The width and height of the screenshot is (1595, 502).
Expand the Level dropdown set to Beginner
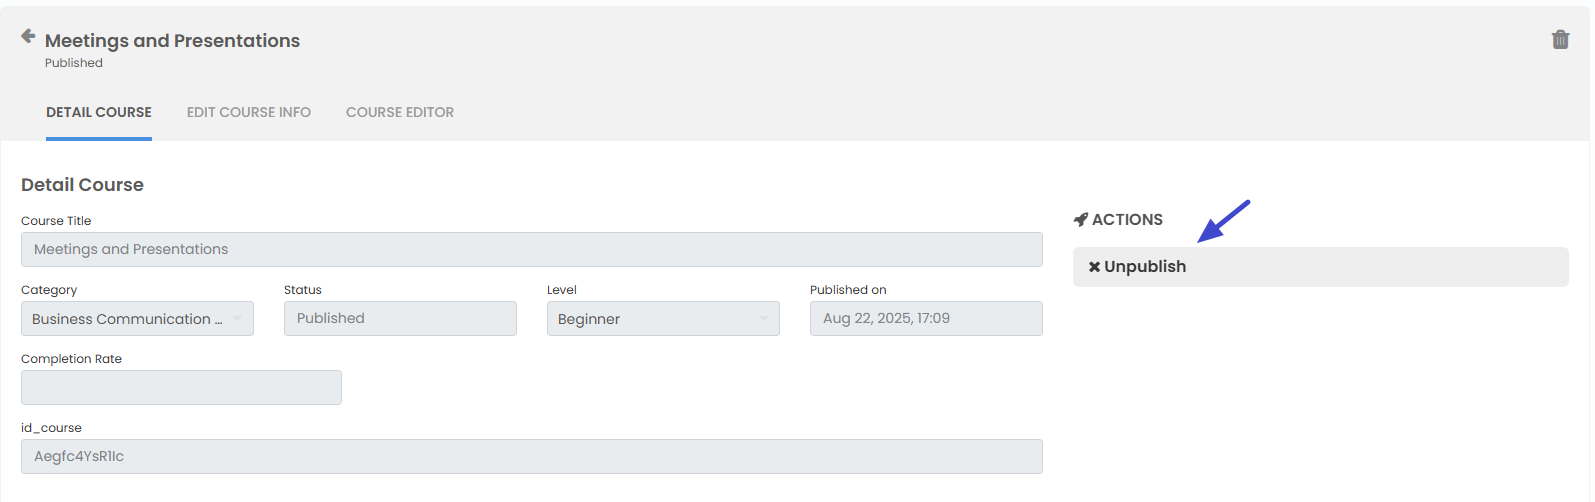(x=663, y=319)
